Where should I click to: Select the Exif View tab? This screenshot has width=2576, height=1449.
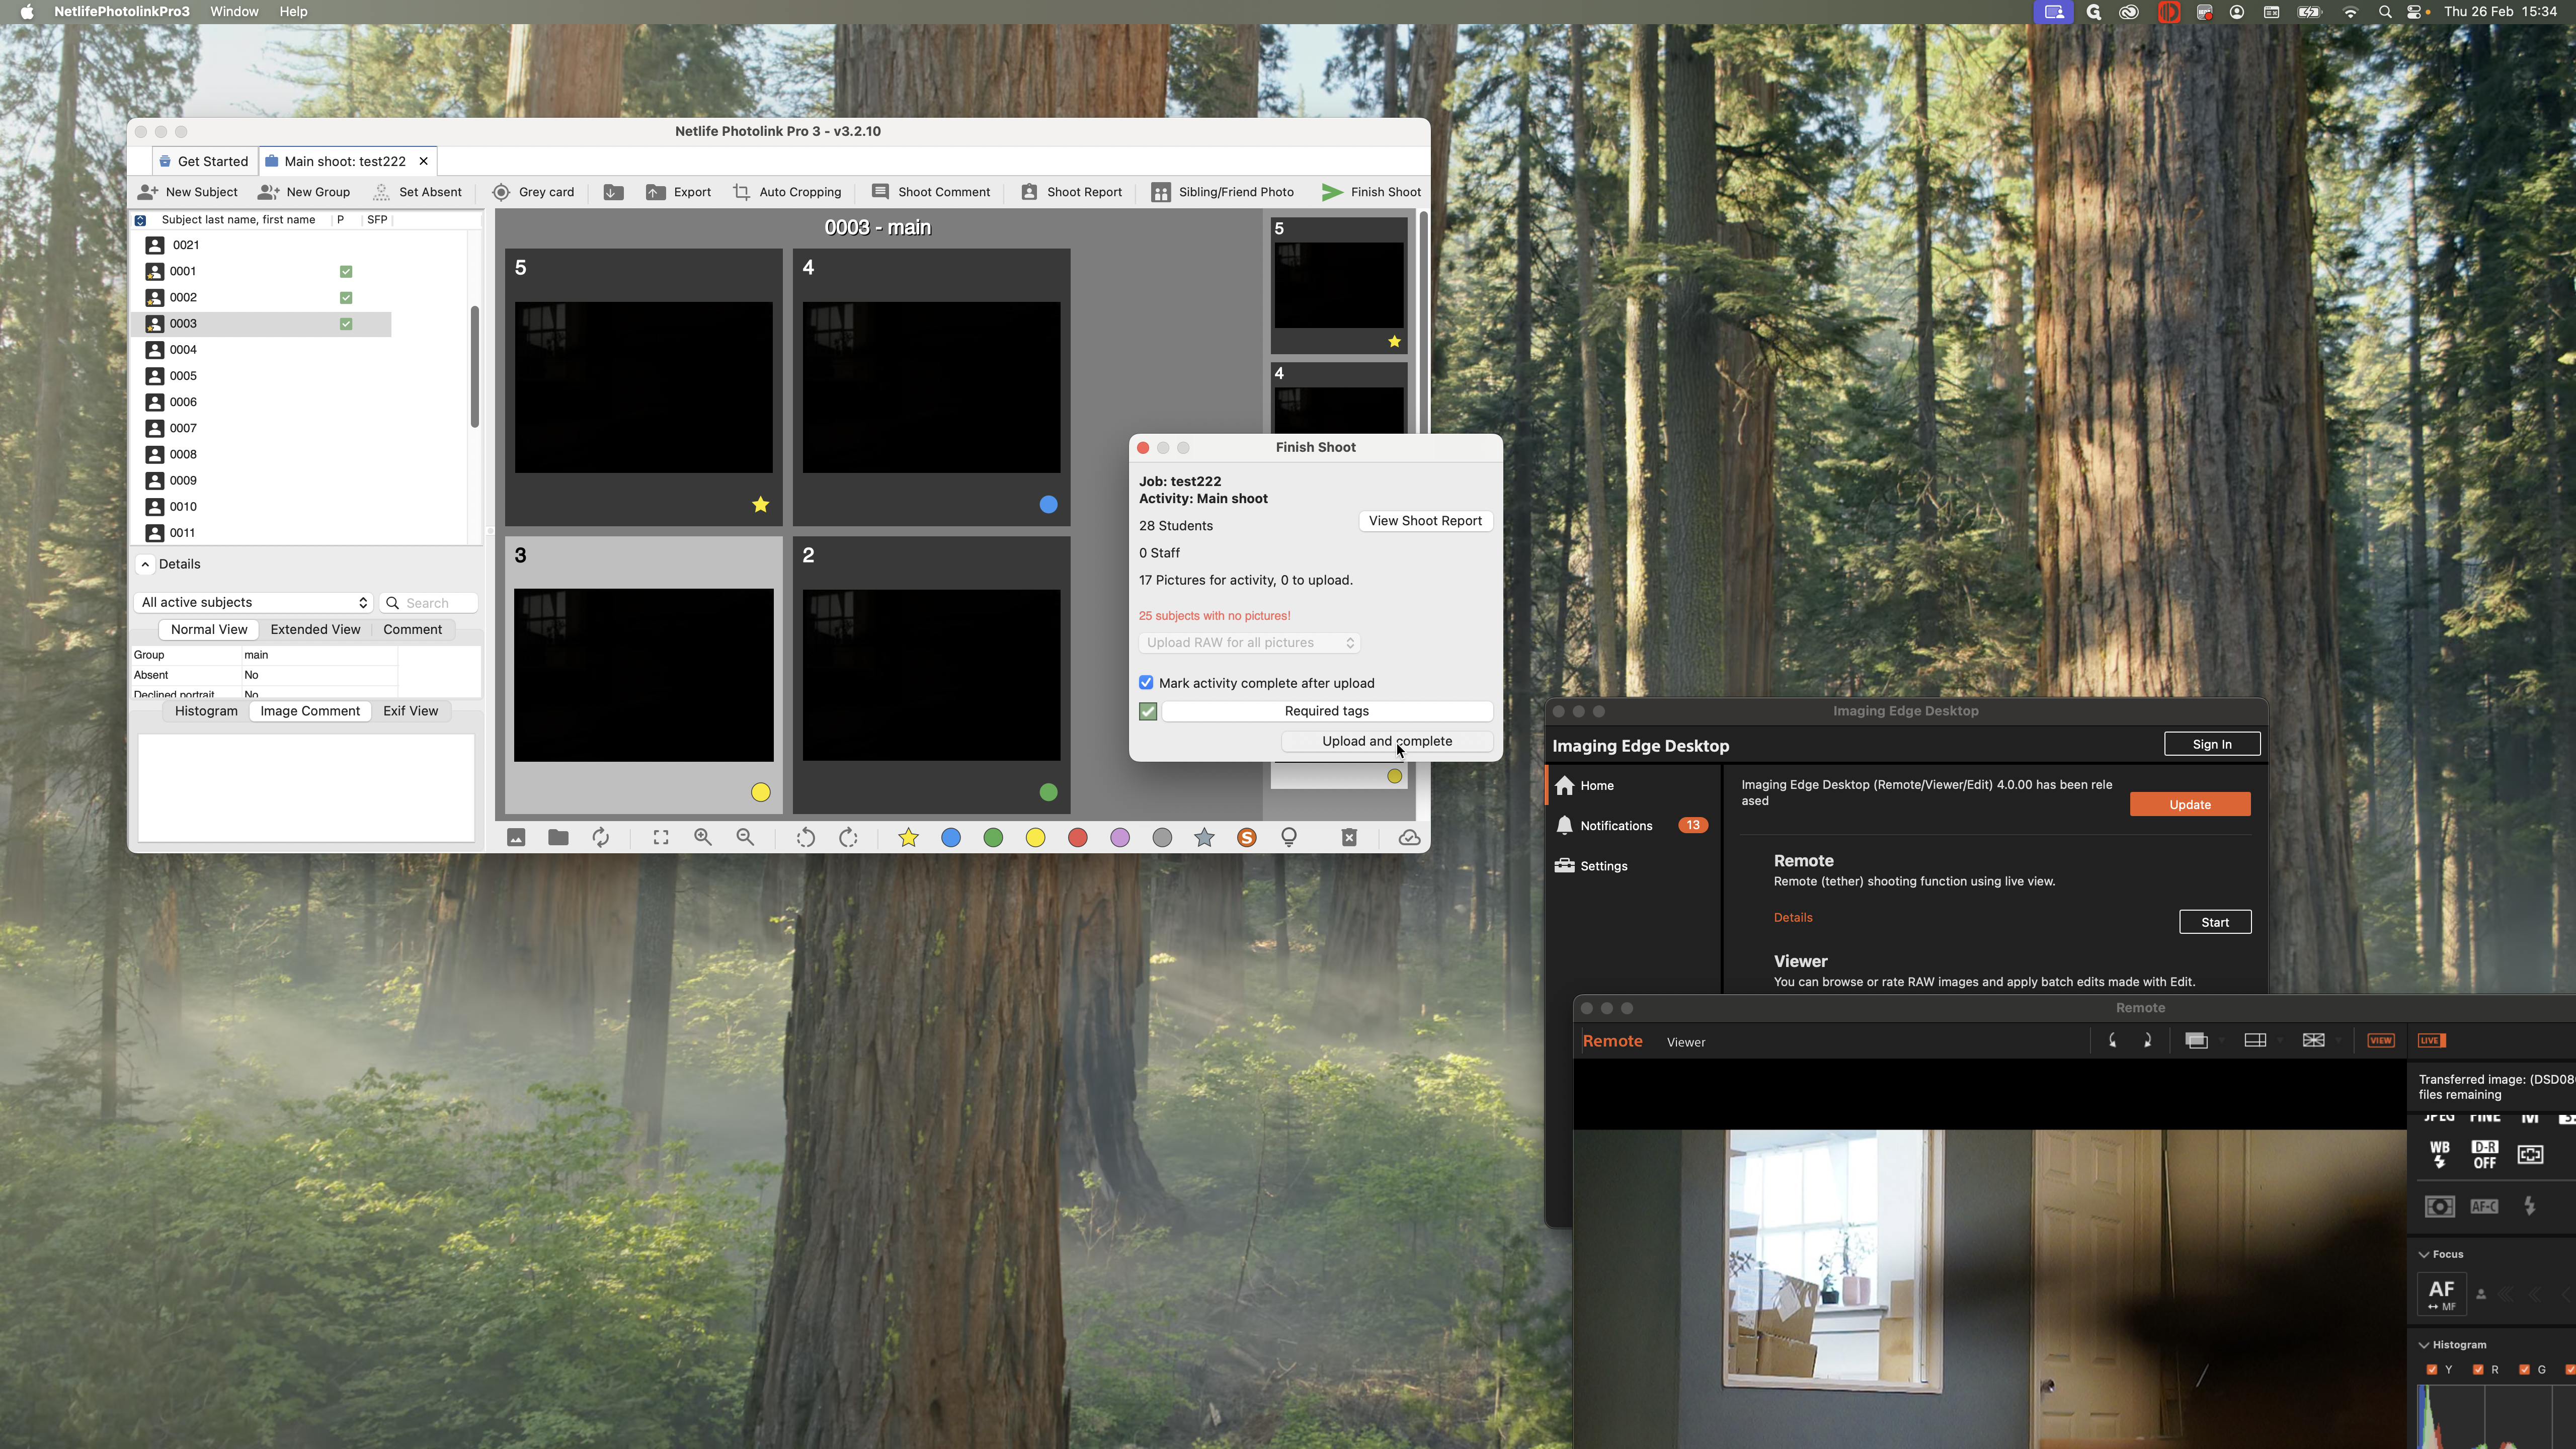tap(410, 711)
